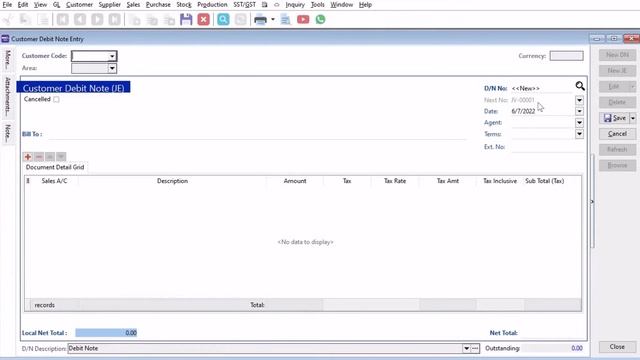Expand the Customer Code dropdown
640x360 pixels.
pos(112,56)
